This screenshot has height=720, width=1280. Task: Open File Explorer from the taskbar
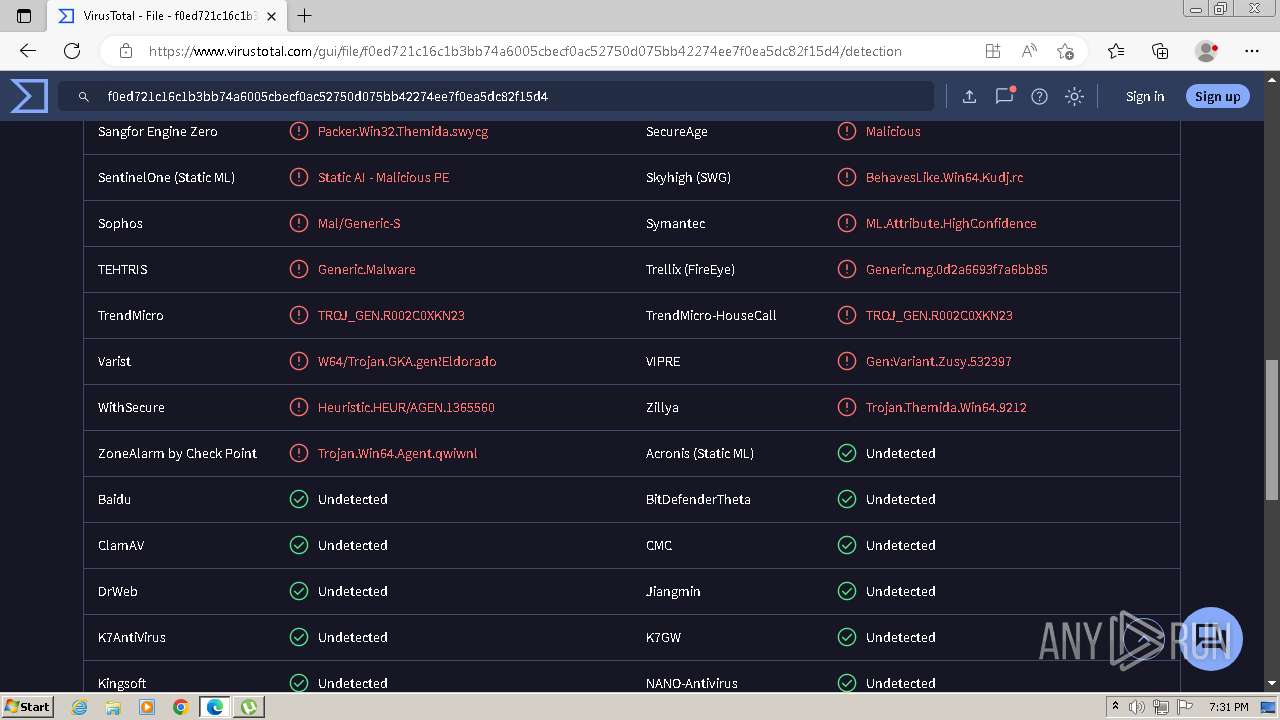113,707
